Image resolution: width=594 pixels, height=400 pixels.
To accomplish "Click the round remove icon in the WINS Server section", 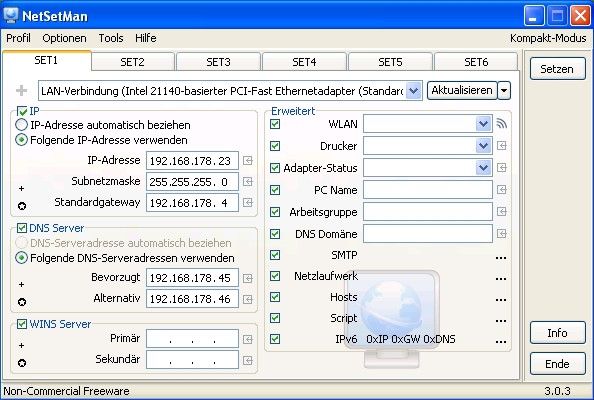I will [22, 363].
